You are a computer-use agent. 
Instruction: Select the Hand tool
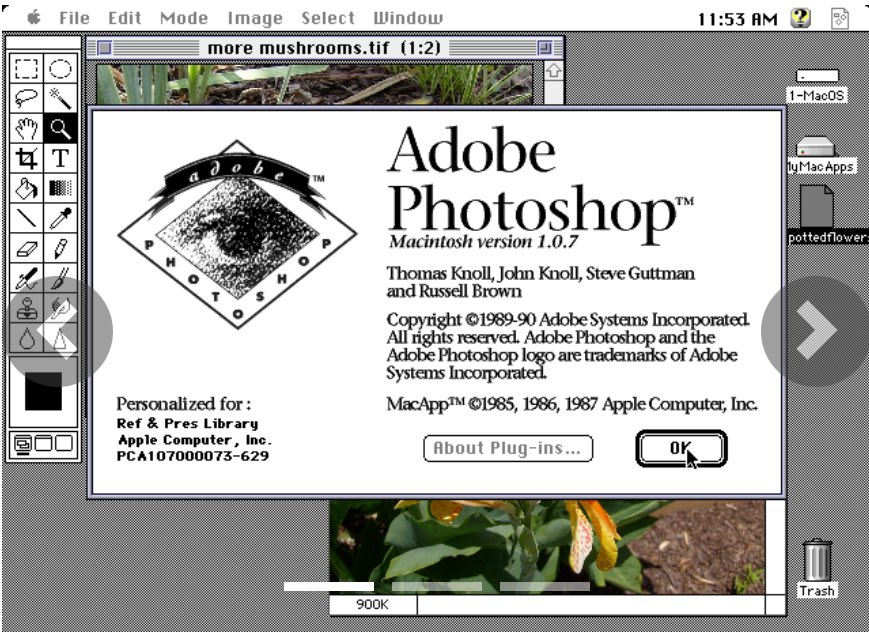[26, 129]
